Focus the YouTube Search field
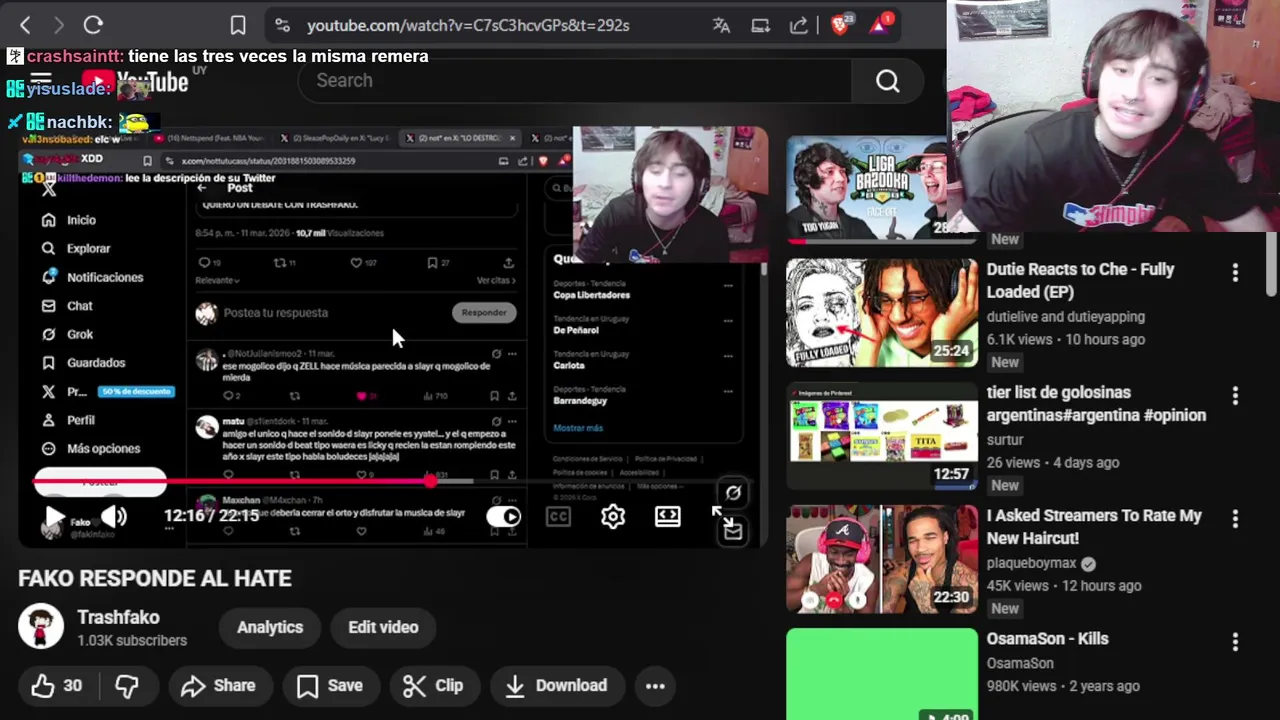 pyautogui.click(x=575, y=81)
